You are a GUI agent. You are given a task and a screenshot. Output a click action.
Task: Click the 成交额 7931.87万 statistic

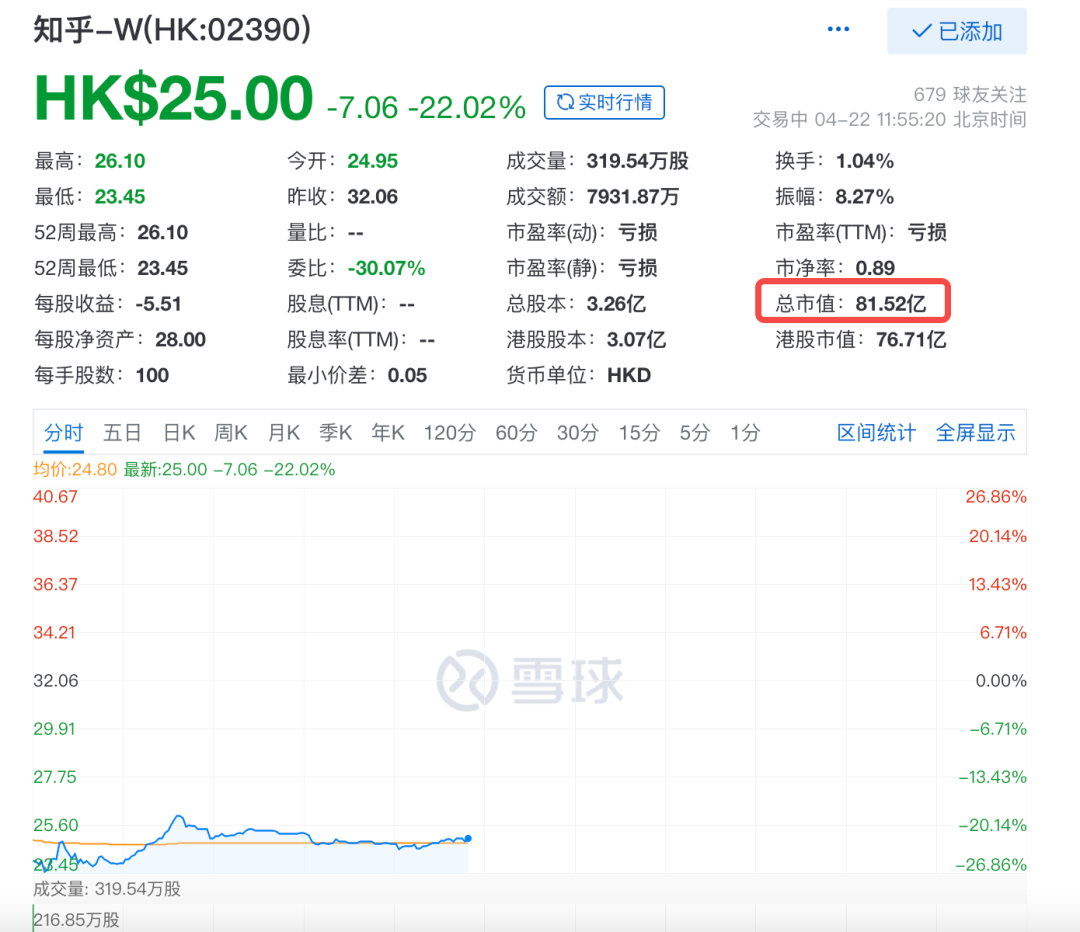tap(592, 196)
